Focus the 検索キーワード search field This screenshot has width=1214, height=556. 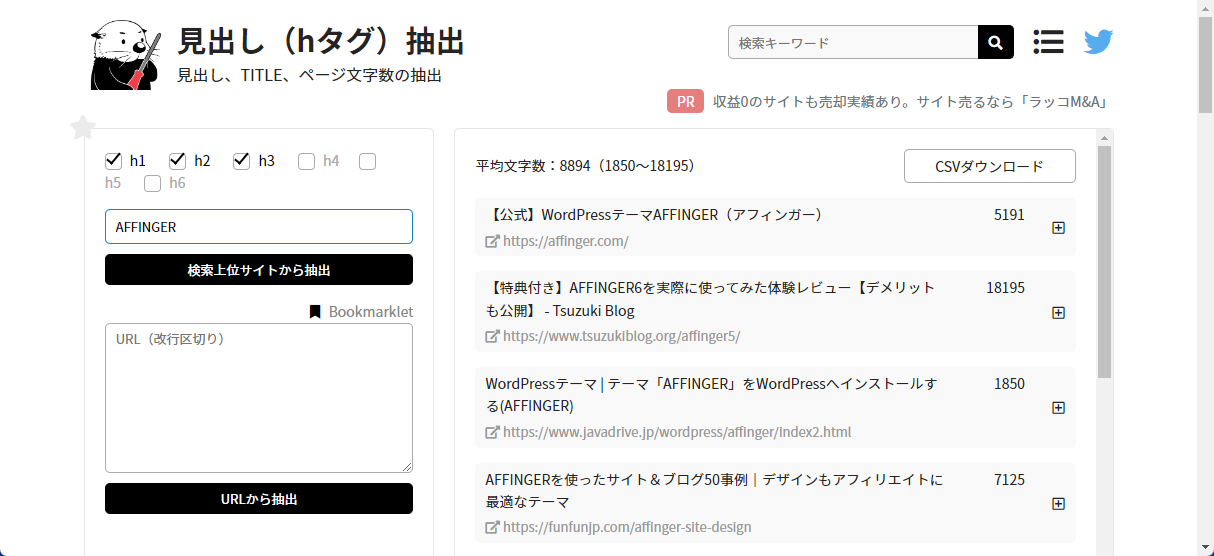tap(853, 42)
